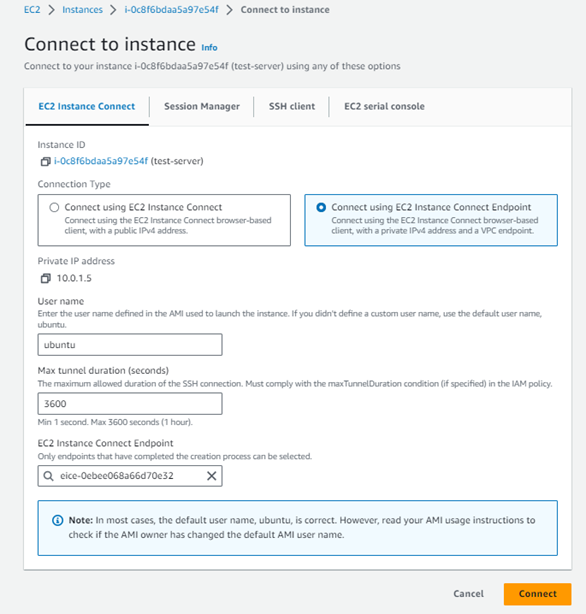Viewport: 586px width, 614px height.
Task: Open instance i-0c8f6bdaa5a97e54f breadcrumb link
Action: coord(172,10)
